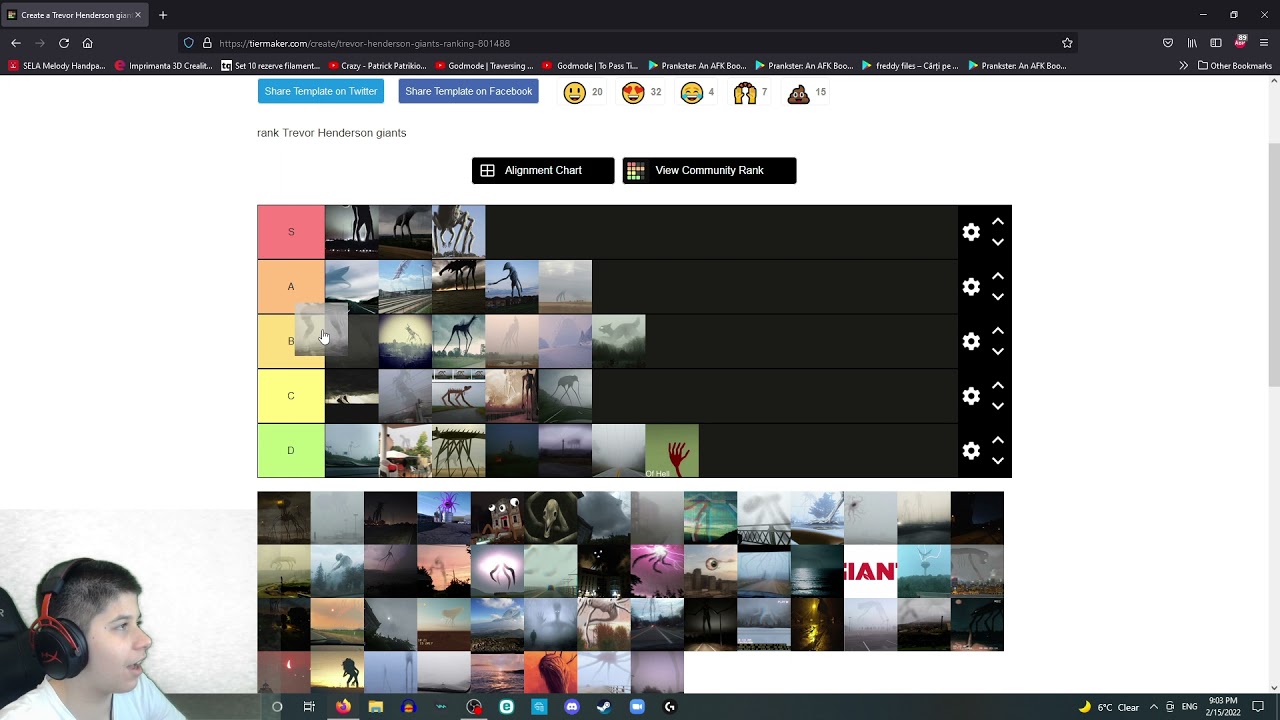Open Zoom from the taskbar
Screen dimensions: 1280x720
[x=637, y=707]
